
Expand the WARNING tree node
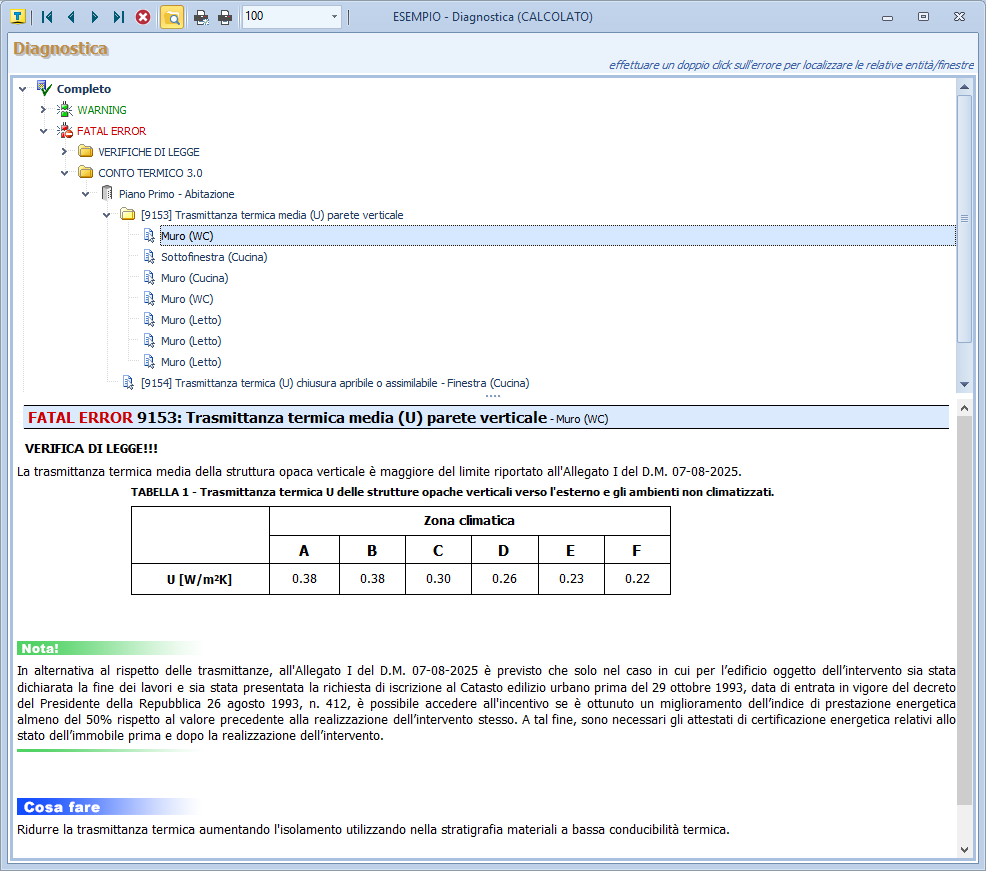pos(43,110)
